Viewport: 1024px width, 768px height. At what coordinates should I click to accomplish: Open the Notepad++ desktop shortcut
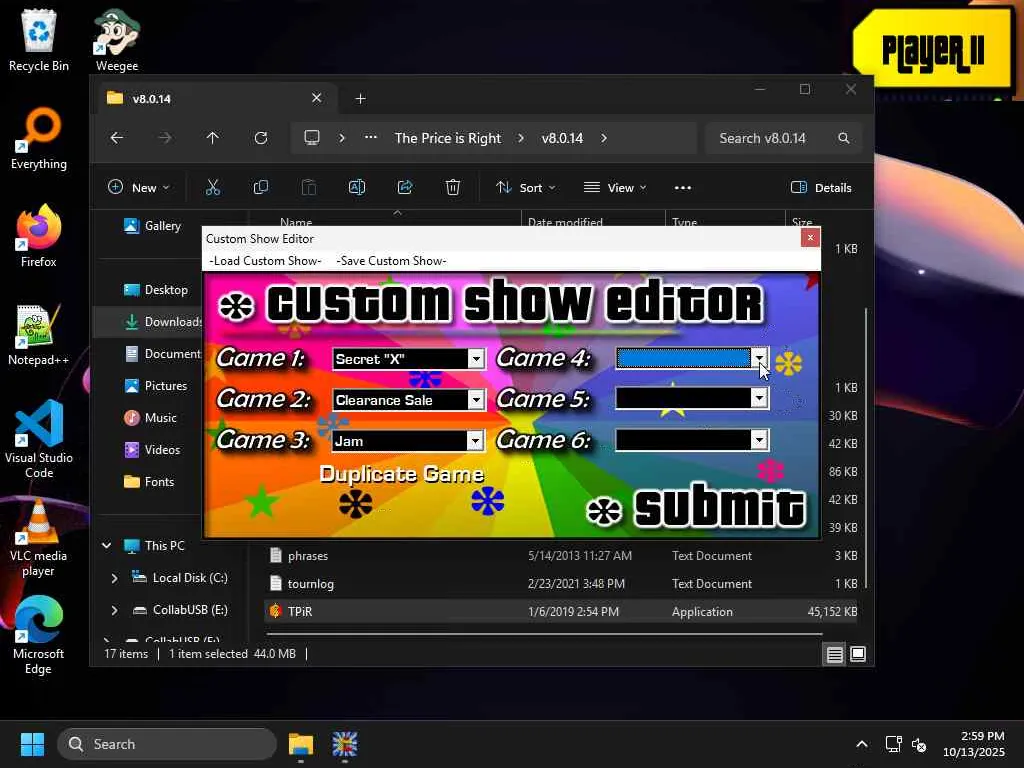39,334
